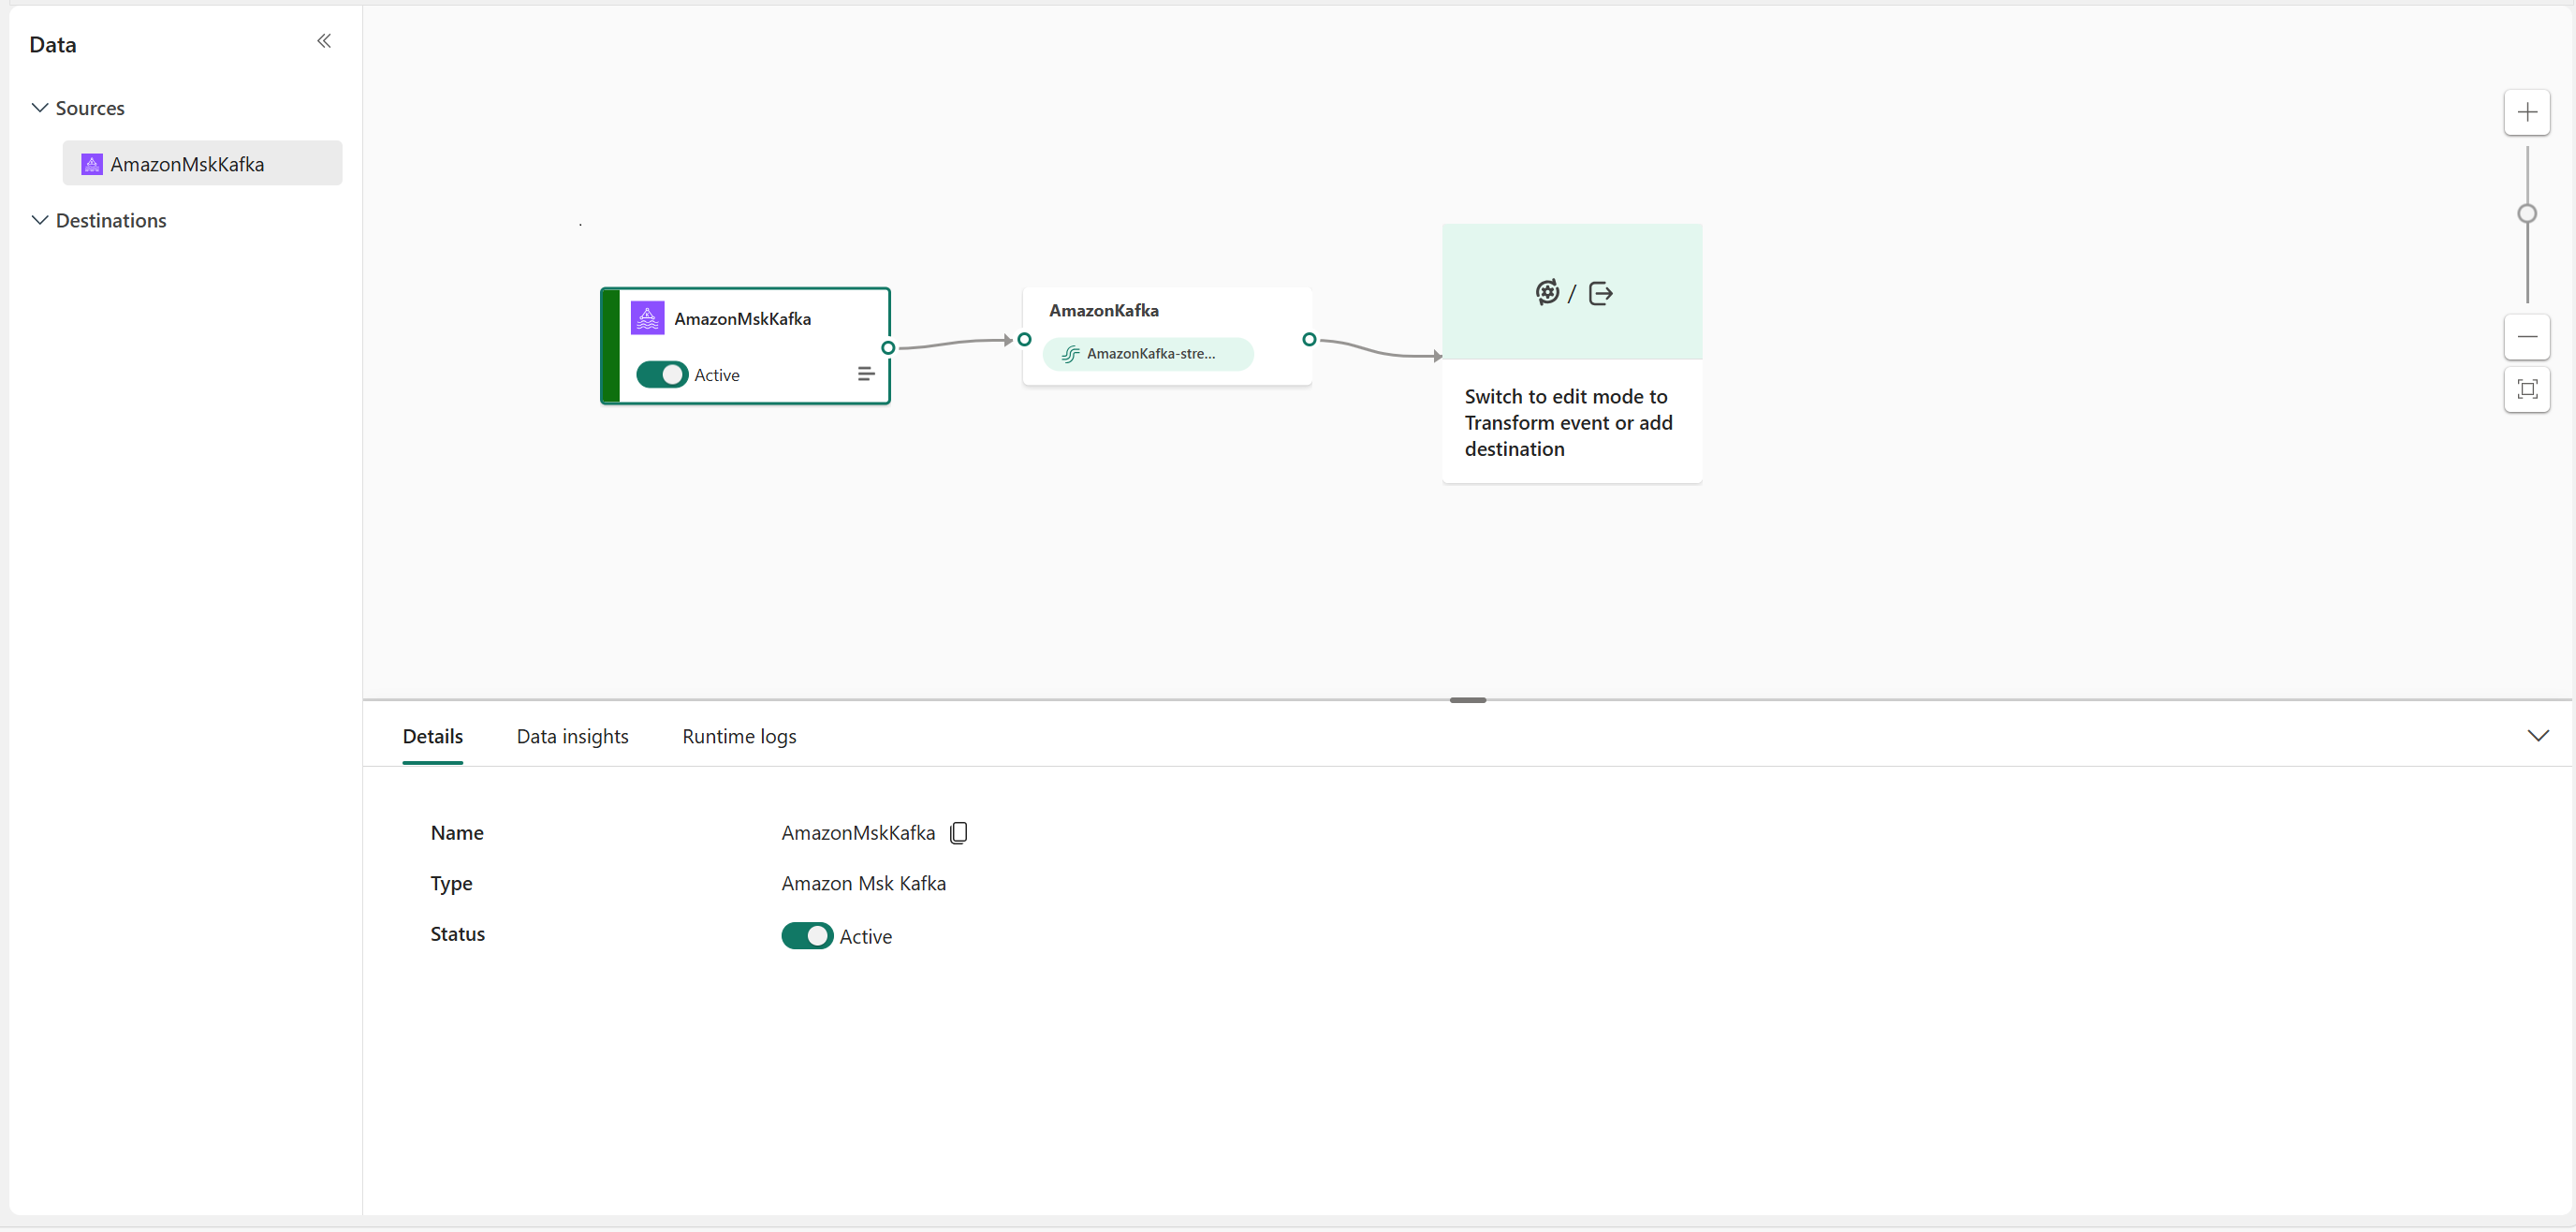Click the export/destination icon on end node

pyautogui.click(x=1602, y=292)
